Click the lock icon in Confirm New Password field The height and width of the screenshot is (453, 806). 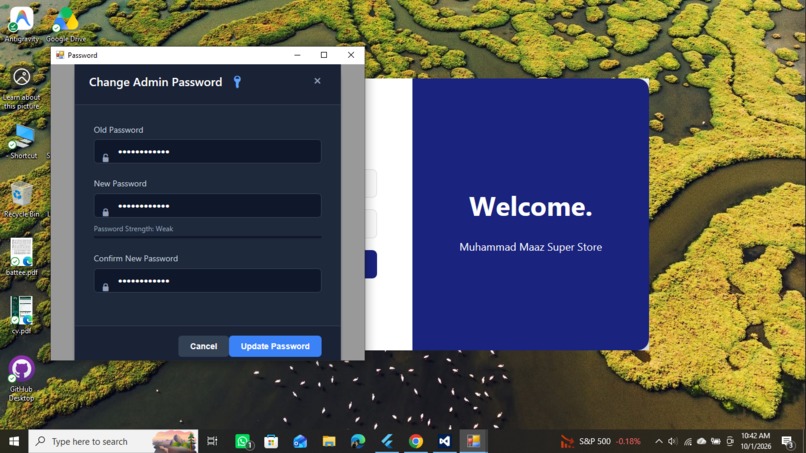pos(105,287)
